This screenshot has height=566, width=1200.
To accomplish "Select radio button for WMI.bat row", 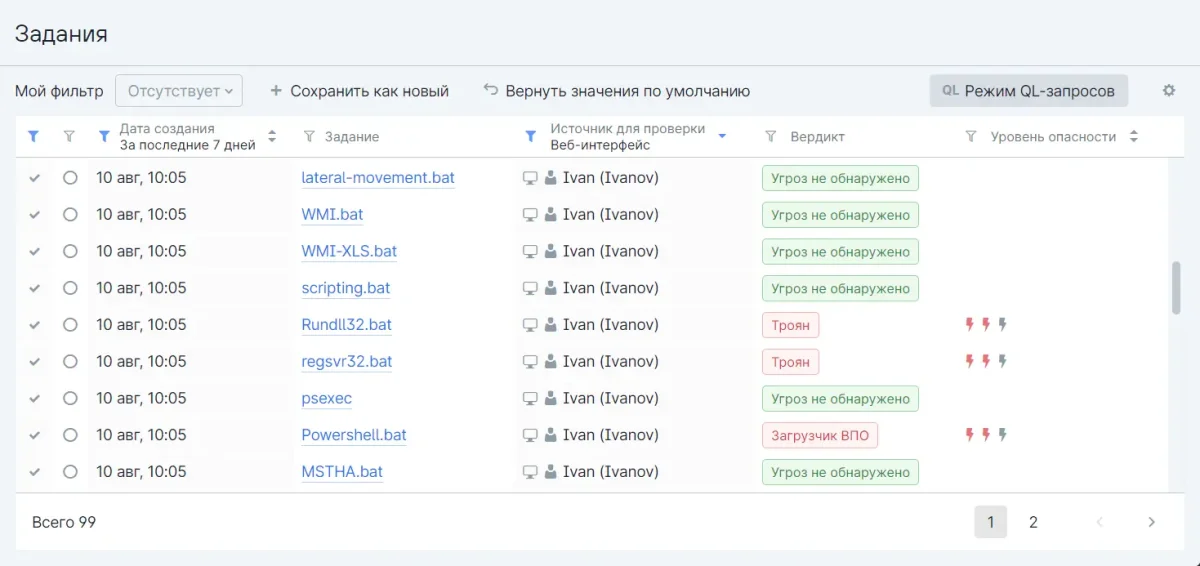I will pos(70,214).
